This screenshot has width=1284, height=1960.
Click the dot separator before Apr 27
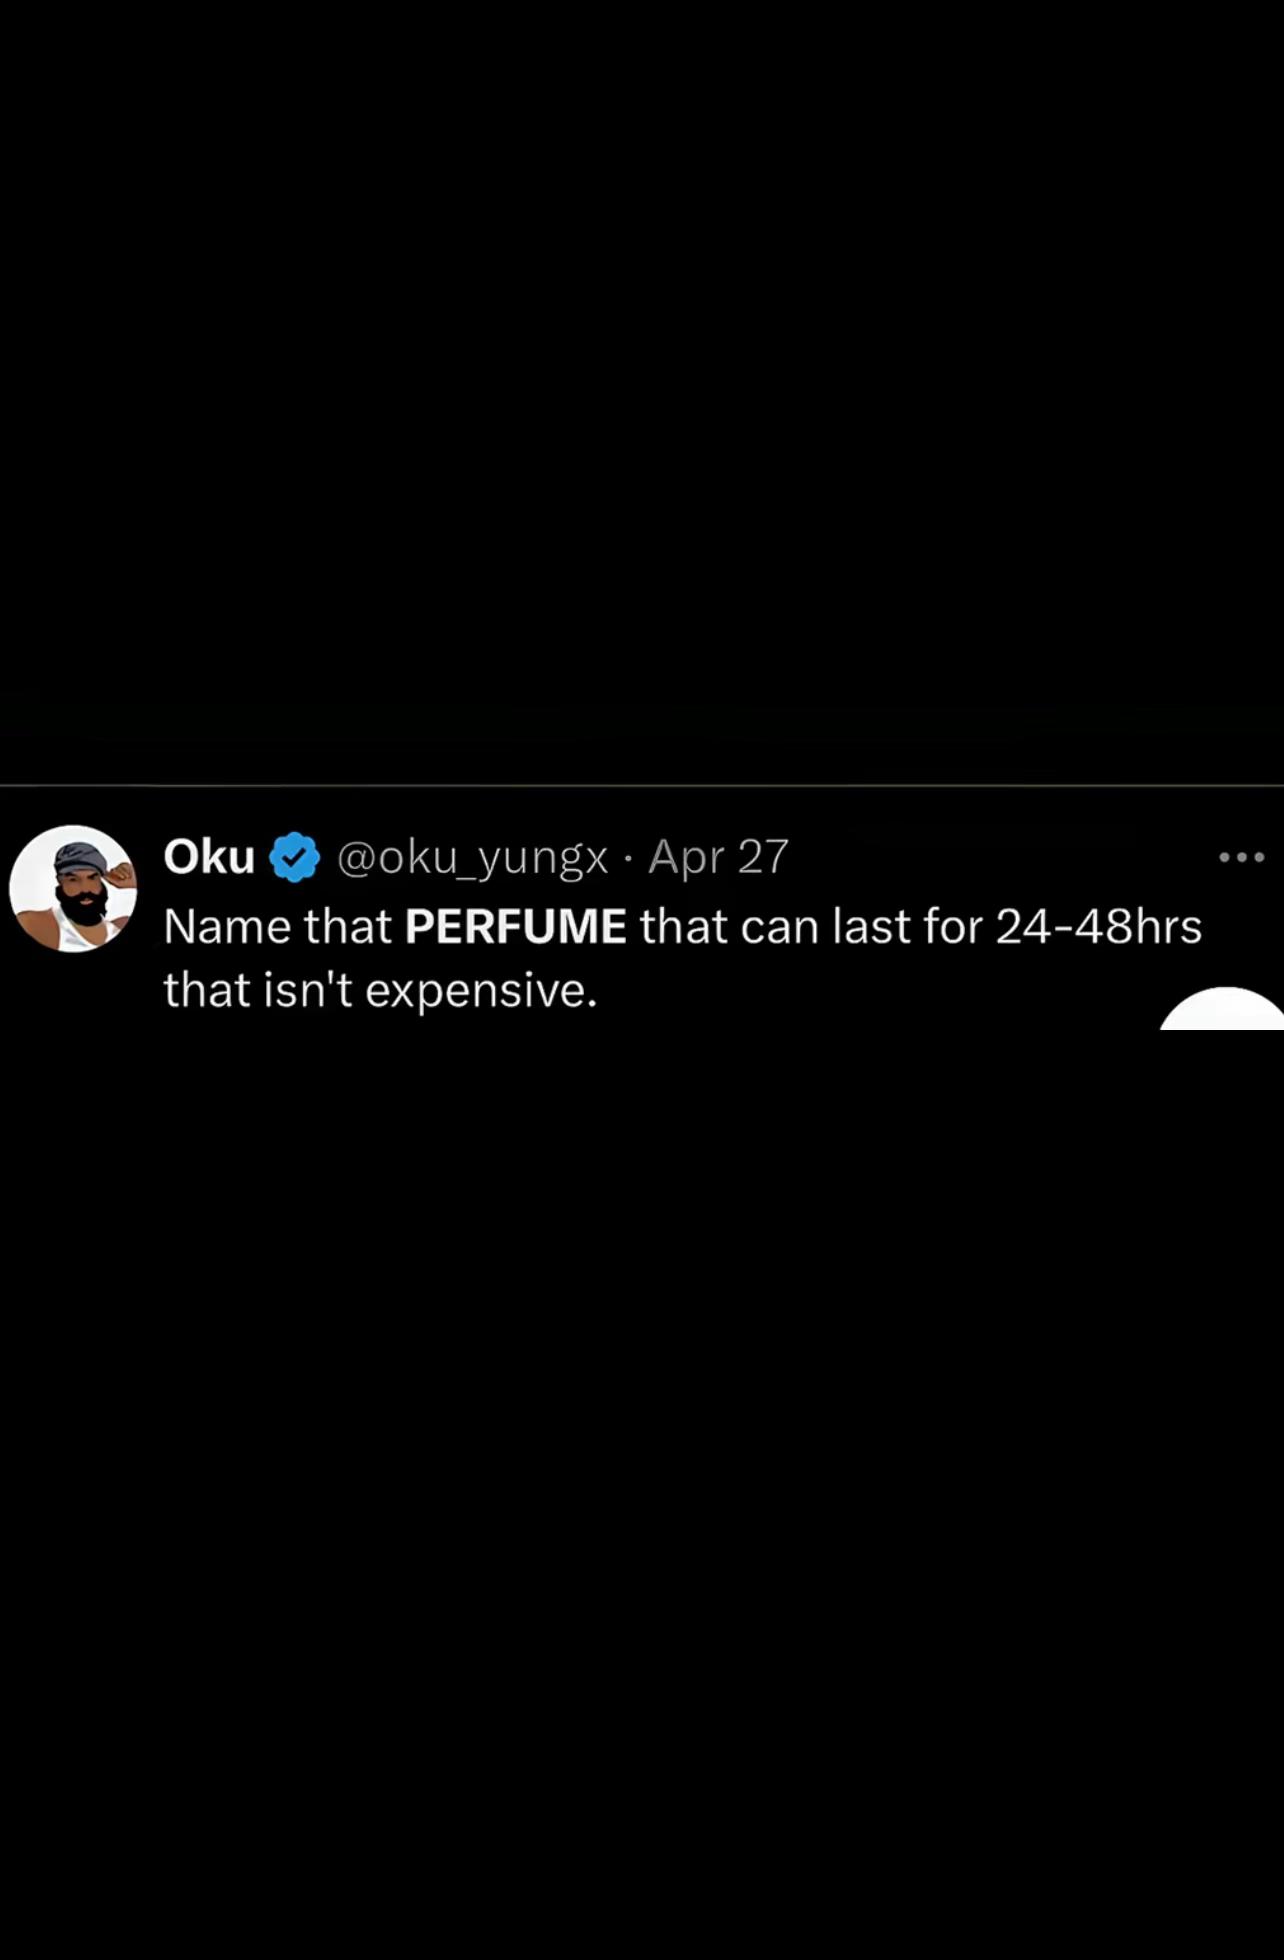(628, 858)
